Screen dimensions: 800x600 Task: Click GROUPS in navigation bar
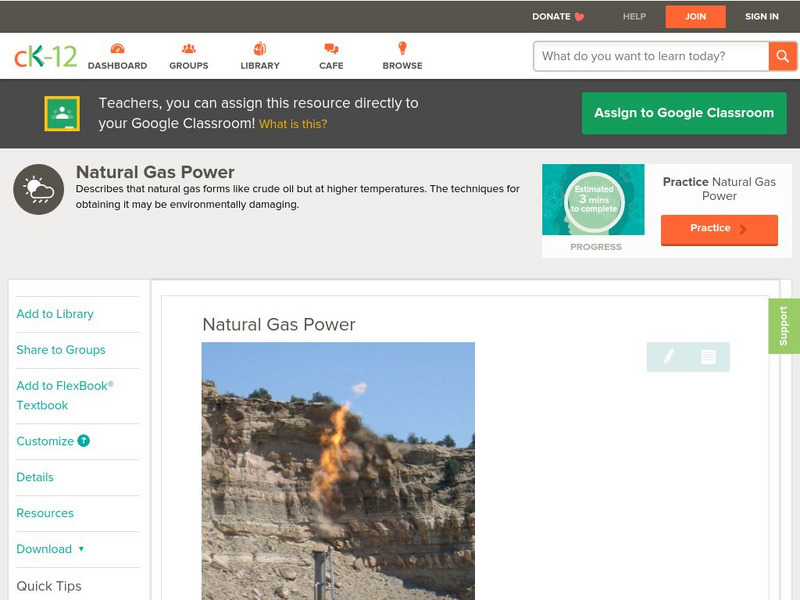click(x=189, y=66)
